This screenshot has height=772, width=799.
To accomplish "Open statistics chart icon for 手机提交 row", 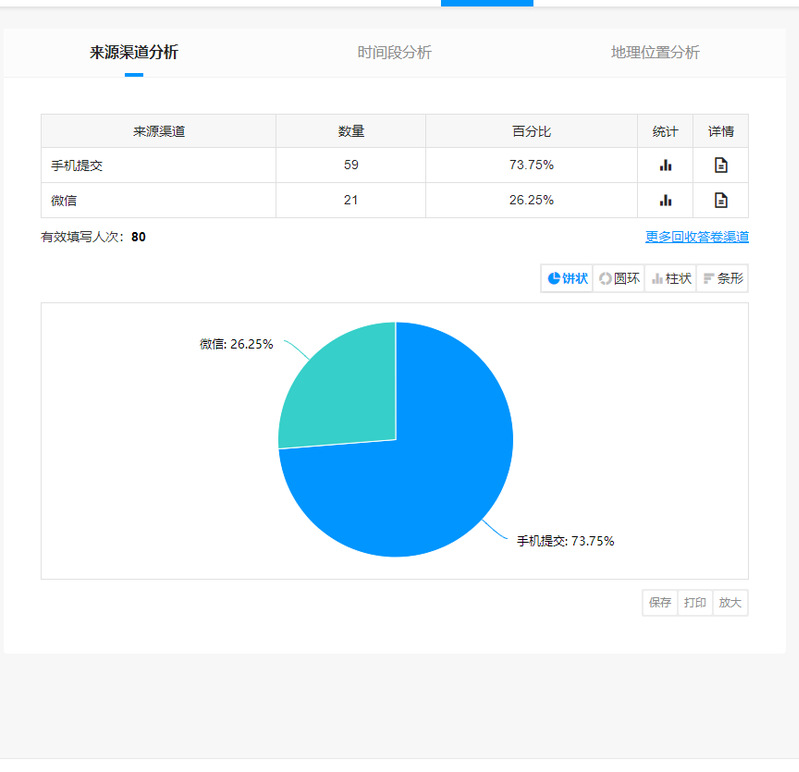I will coord(665,165).
